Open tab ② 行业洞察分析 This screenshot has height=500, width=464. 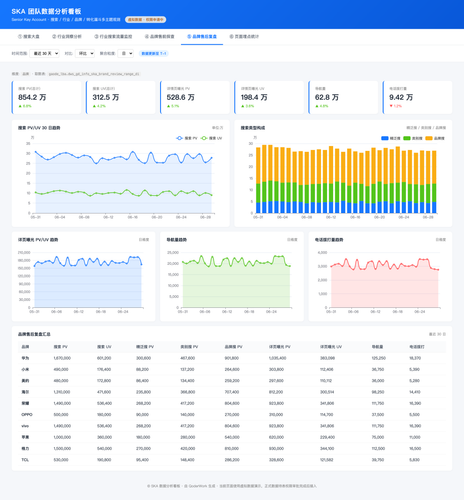click(67, 36)
